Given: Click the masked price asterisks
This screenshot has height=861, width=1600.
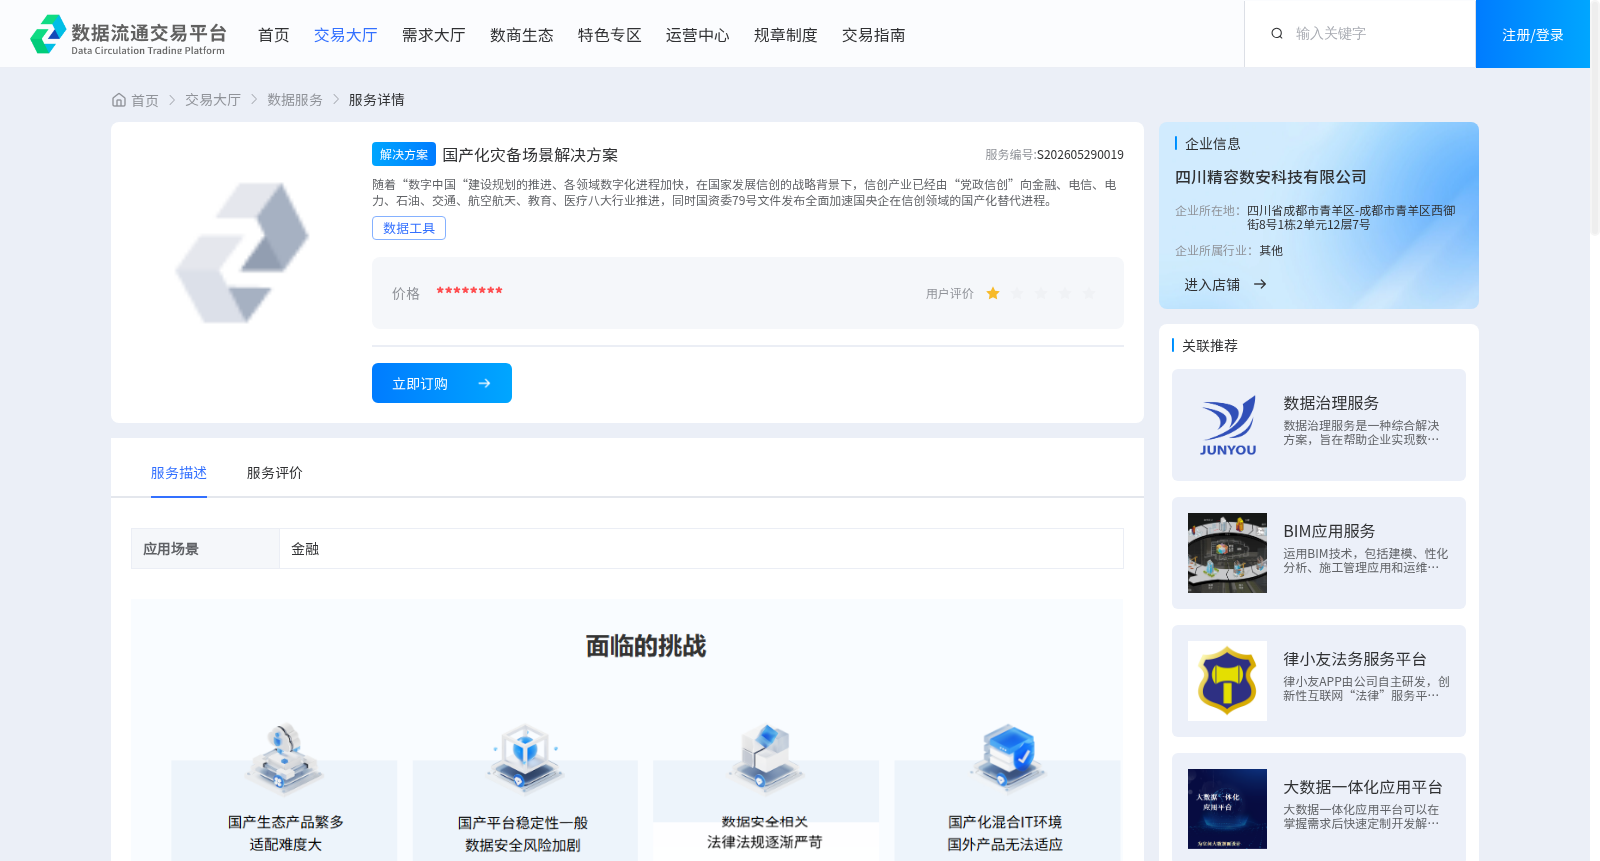Looking at the screenshot, I should (x=469, y=292).
